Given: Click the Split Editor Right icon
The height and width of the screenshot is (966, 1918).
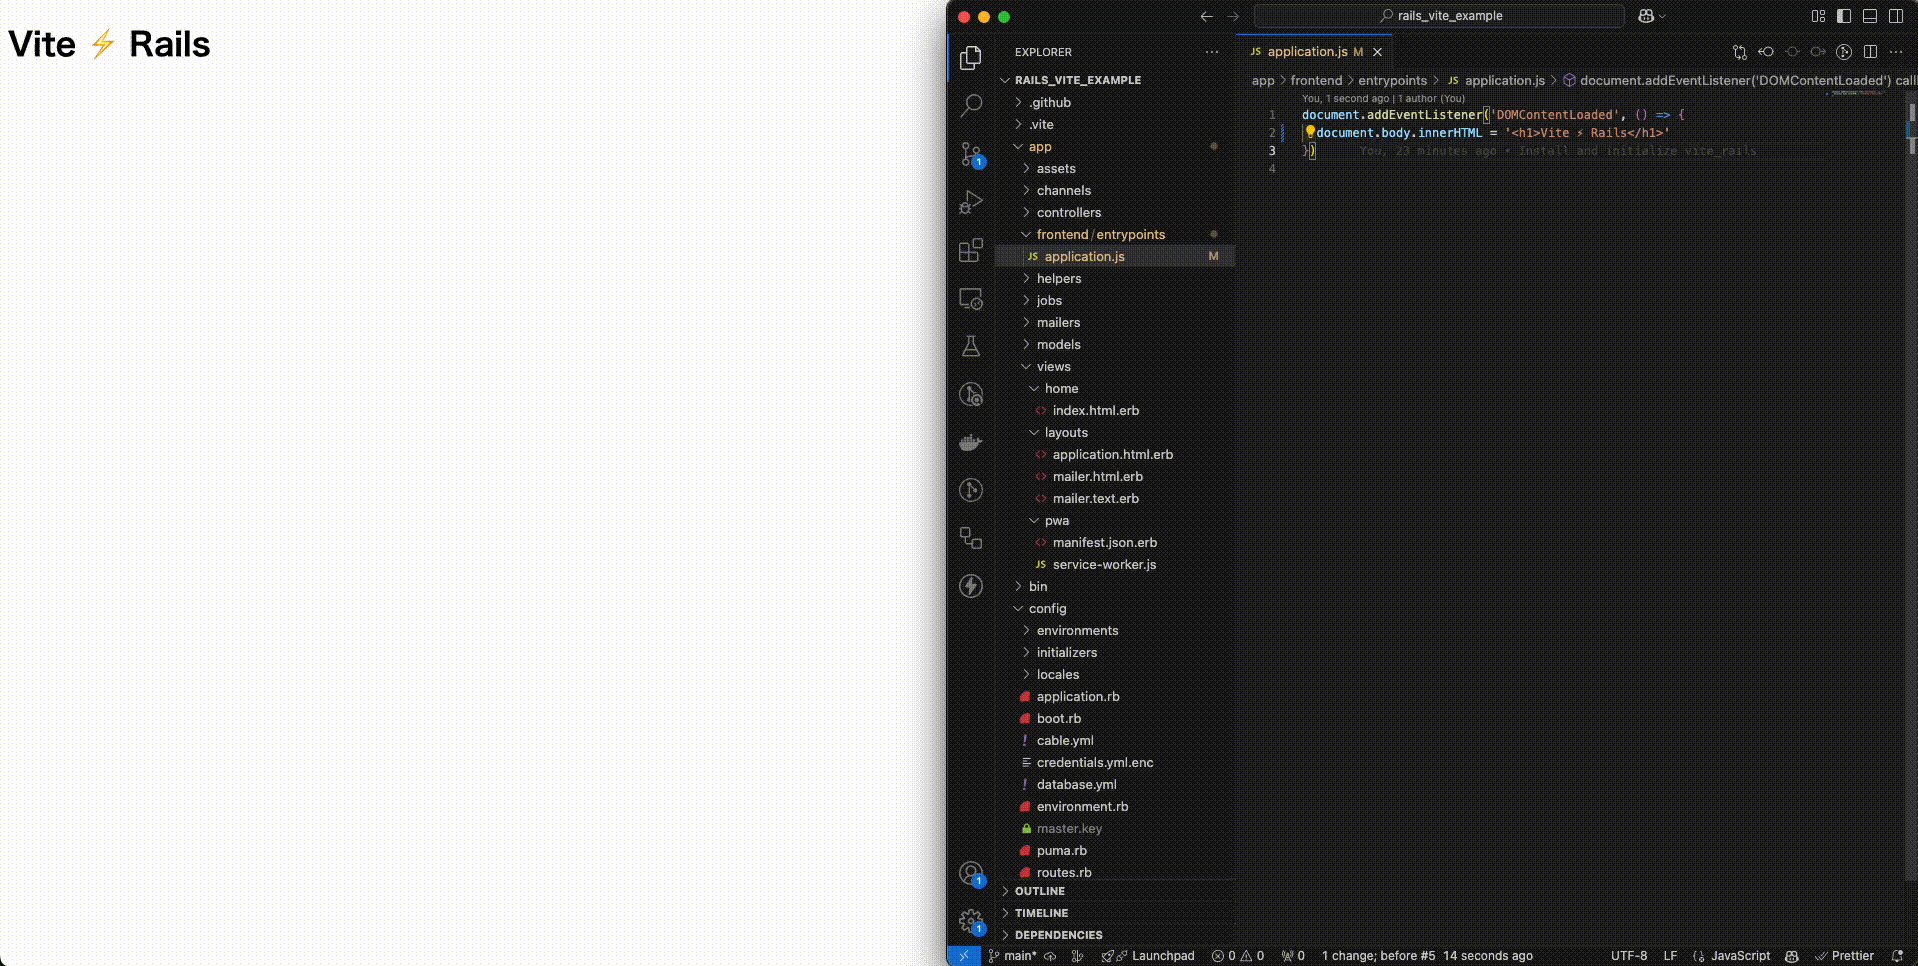Looking at the screenshot, I should (x=1870, y=52).
